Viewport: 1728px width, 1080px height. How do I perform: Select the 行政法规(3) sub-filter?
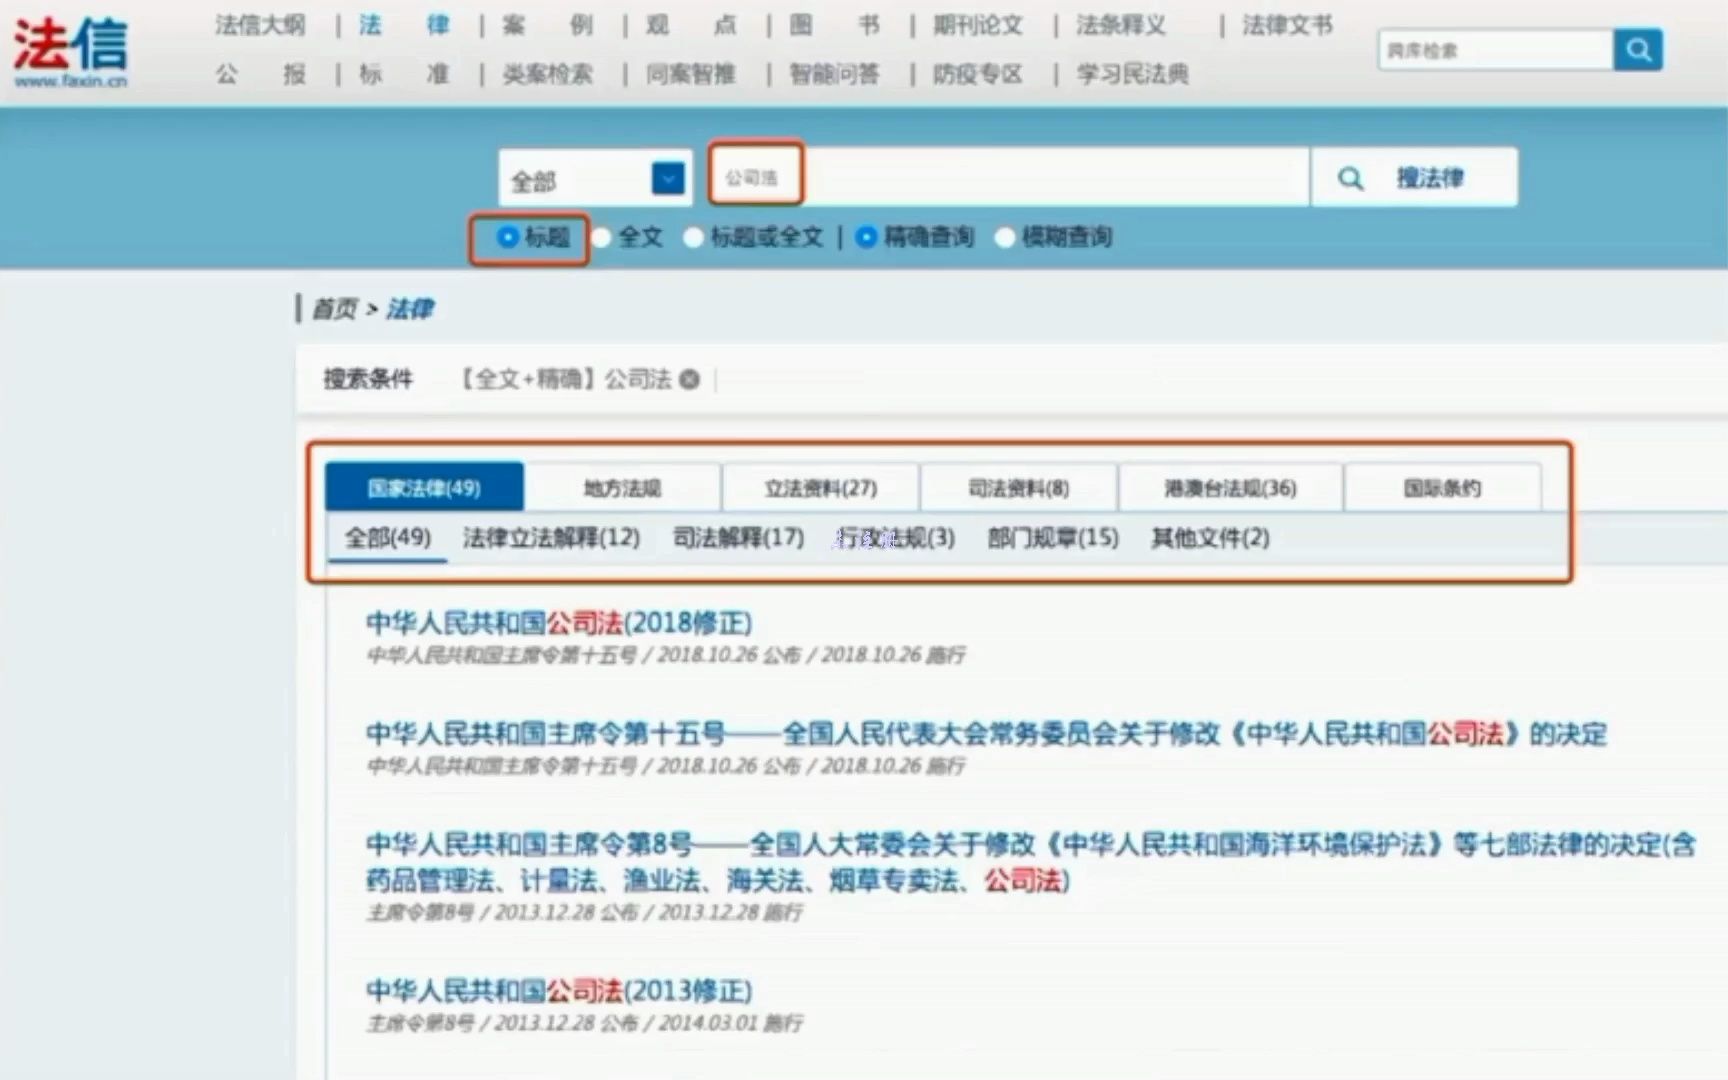tap(896, 538)
